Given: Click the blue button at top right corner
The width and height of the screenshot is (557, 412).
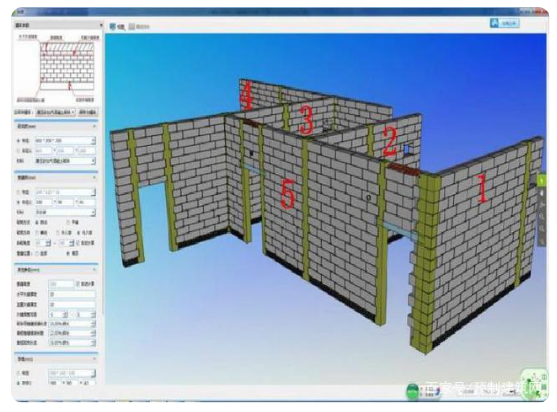Looking at the screenshot, I should point(505,23).
